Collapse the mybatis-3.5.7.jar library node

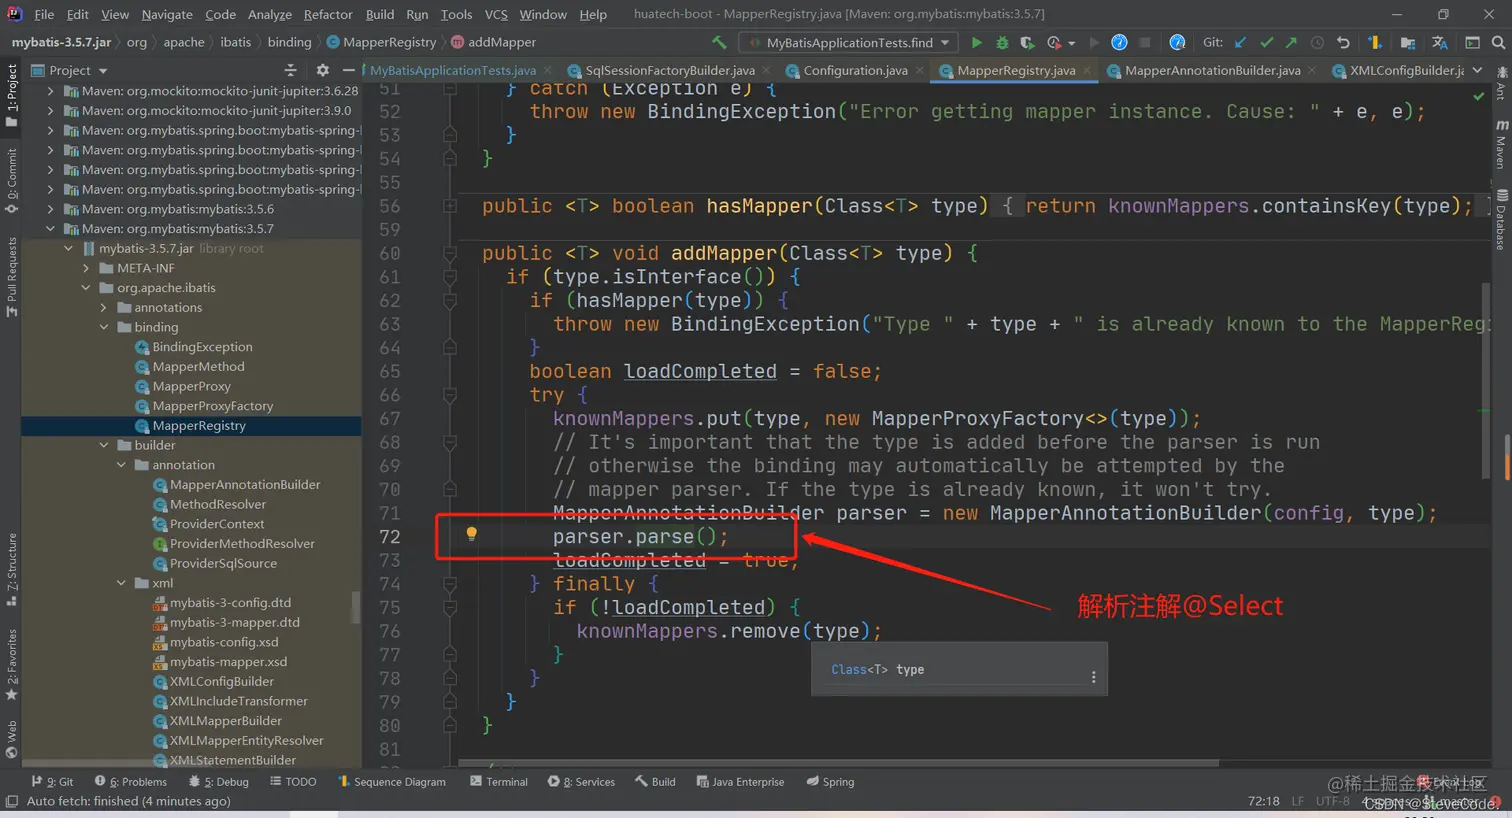point(68,248)
